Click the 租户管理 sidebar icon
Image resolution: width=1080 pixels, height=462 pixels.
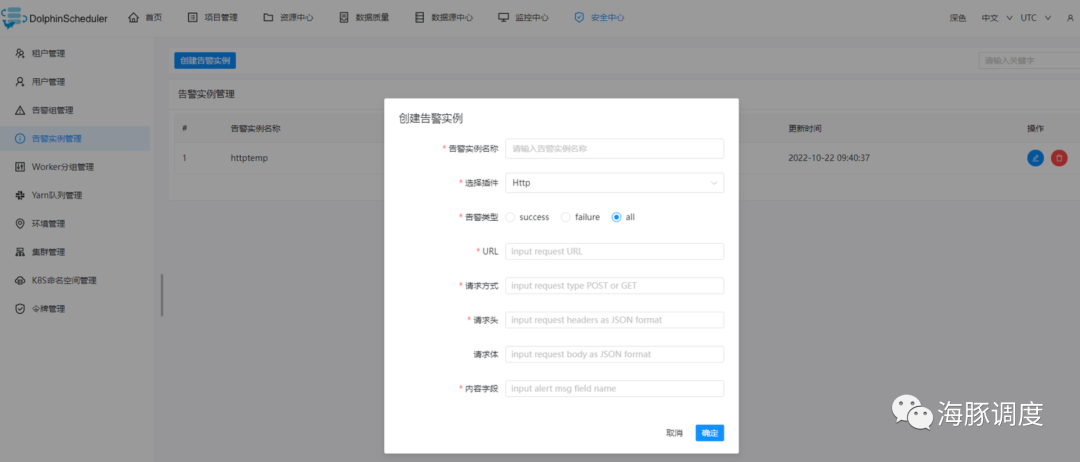point(20,54)
